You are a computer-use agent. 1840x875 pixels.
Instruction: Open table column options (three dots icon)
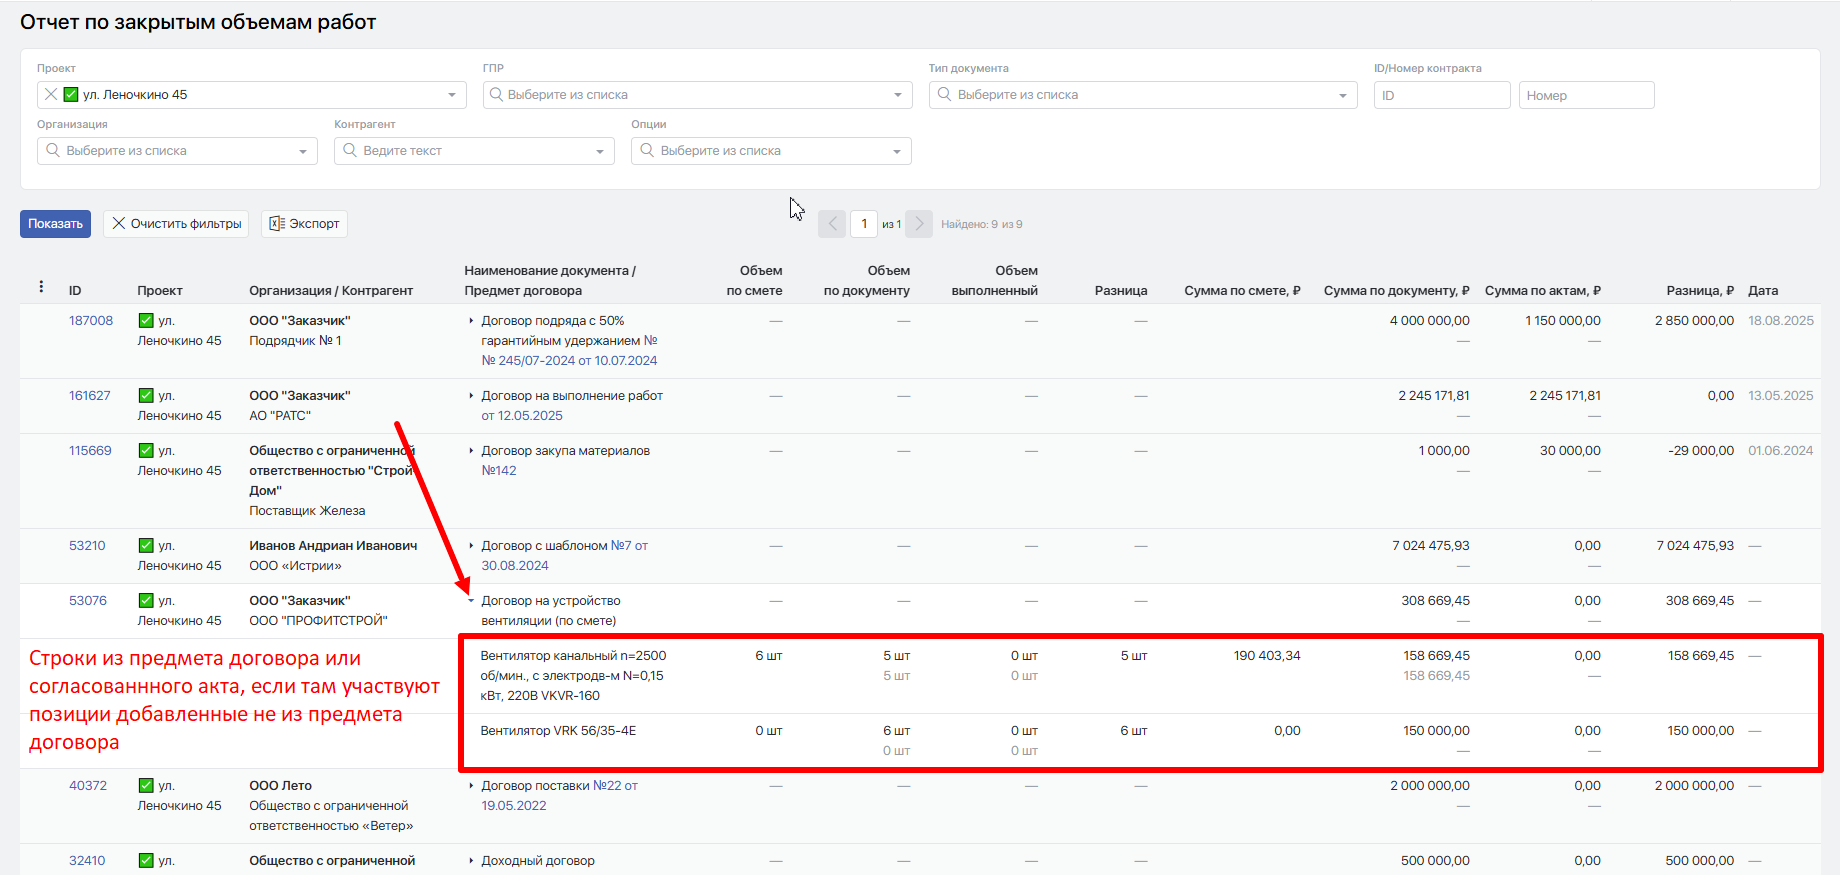[x=41, y=286]
